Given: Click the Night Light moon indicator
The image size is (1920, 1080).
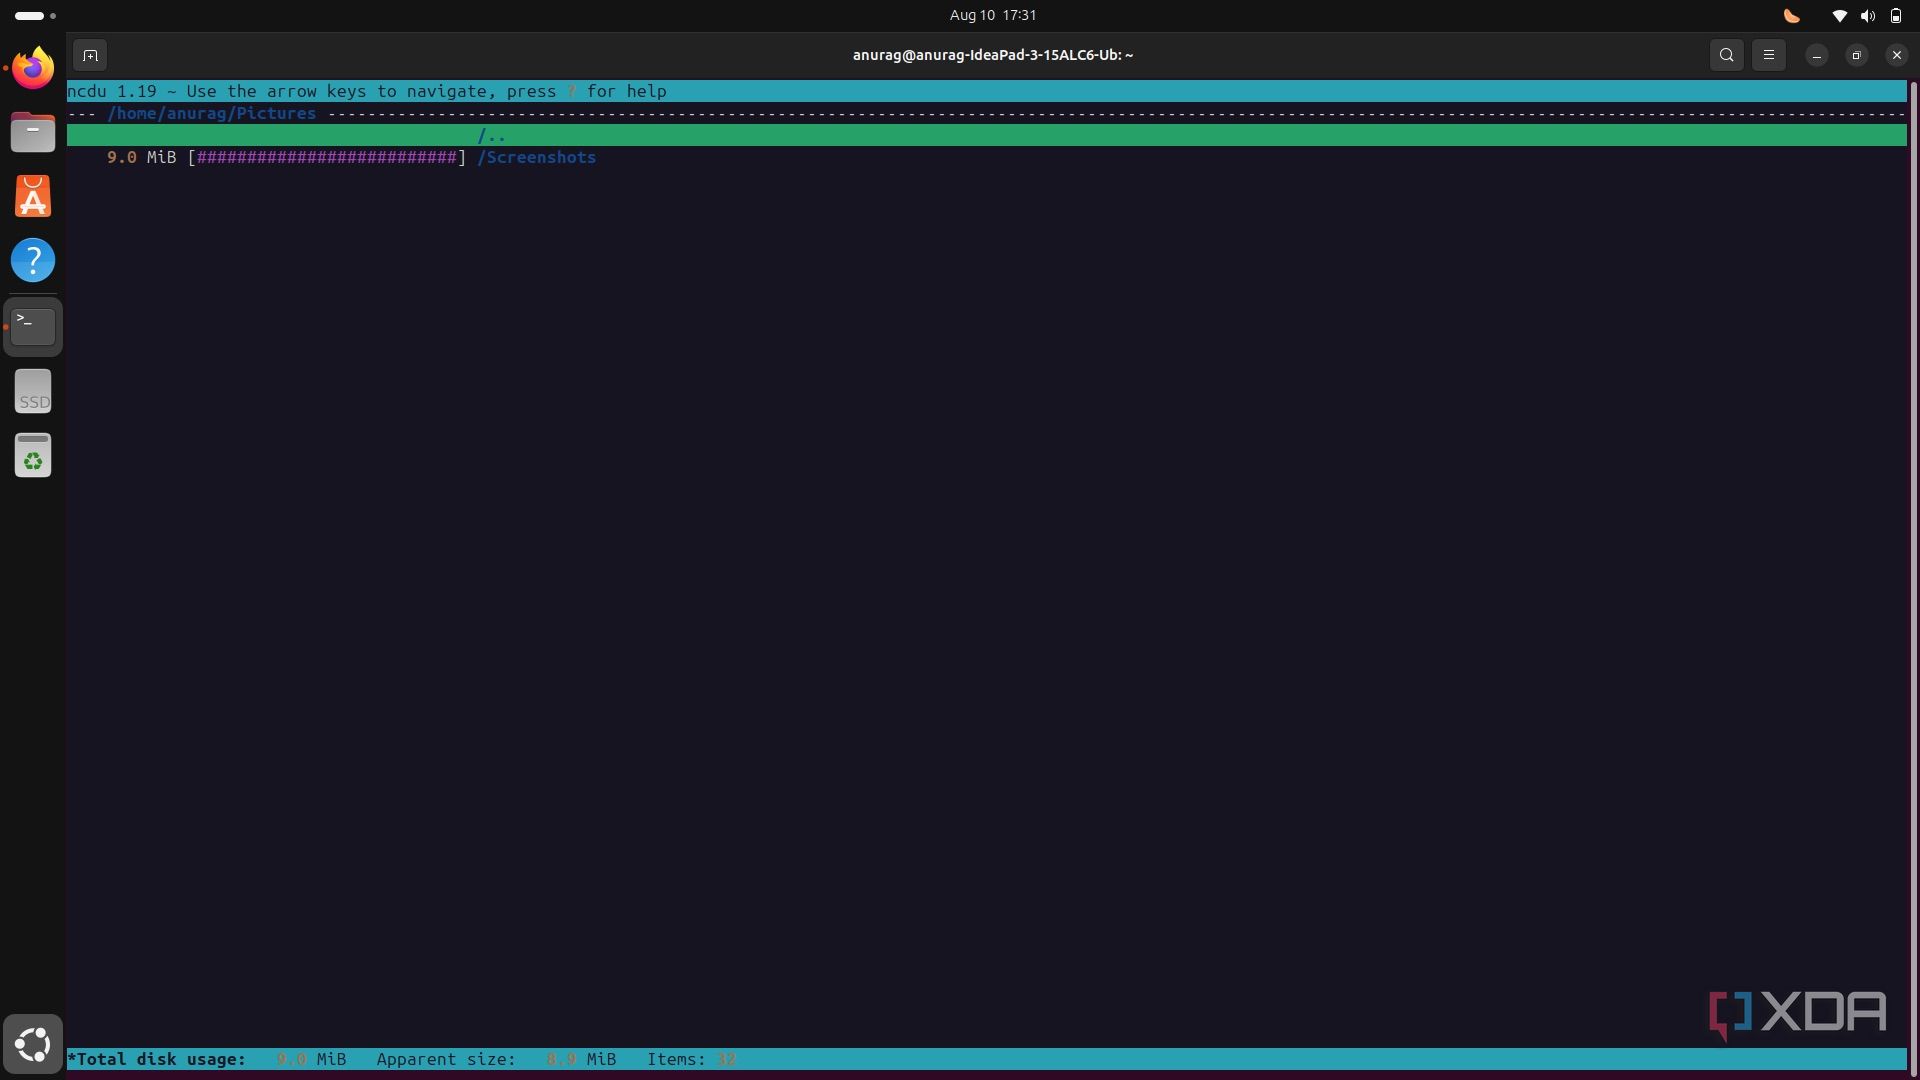Looking at the screenshot, I should point(1792,15).
